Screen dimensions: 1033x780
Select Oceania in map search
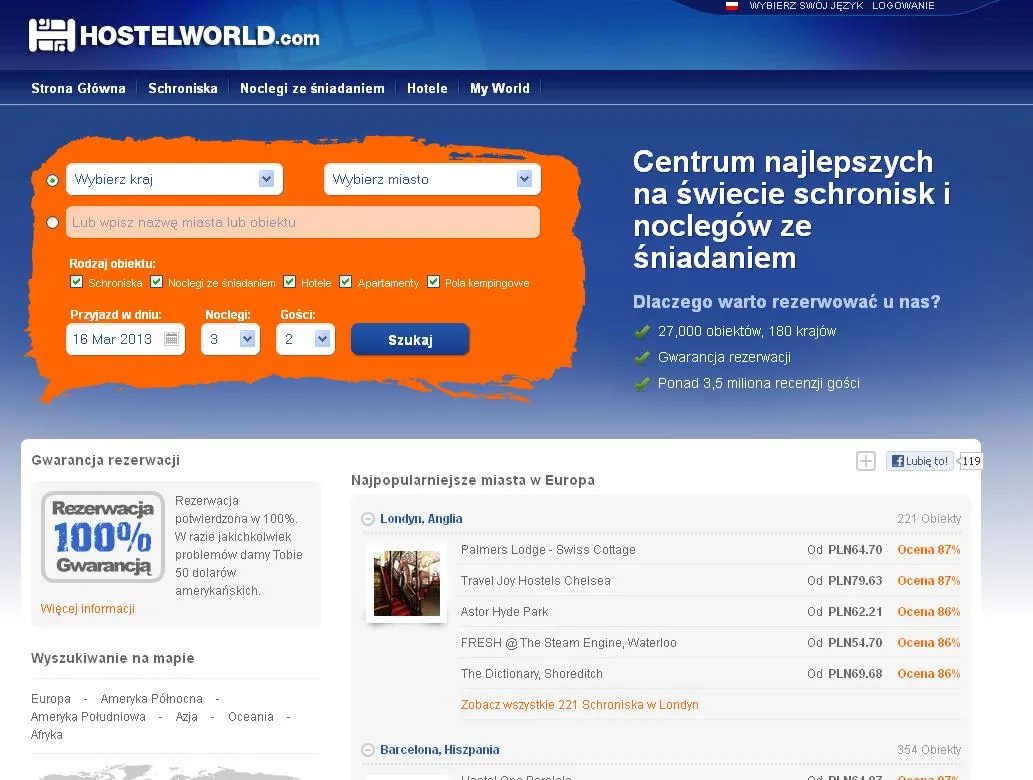point(250,717)
